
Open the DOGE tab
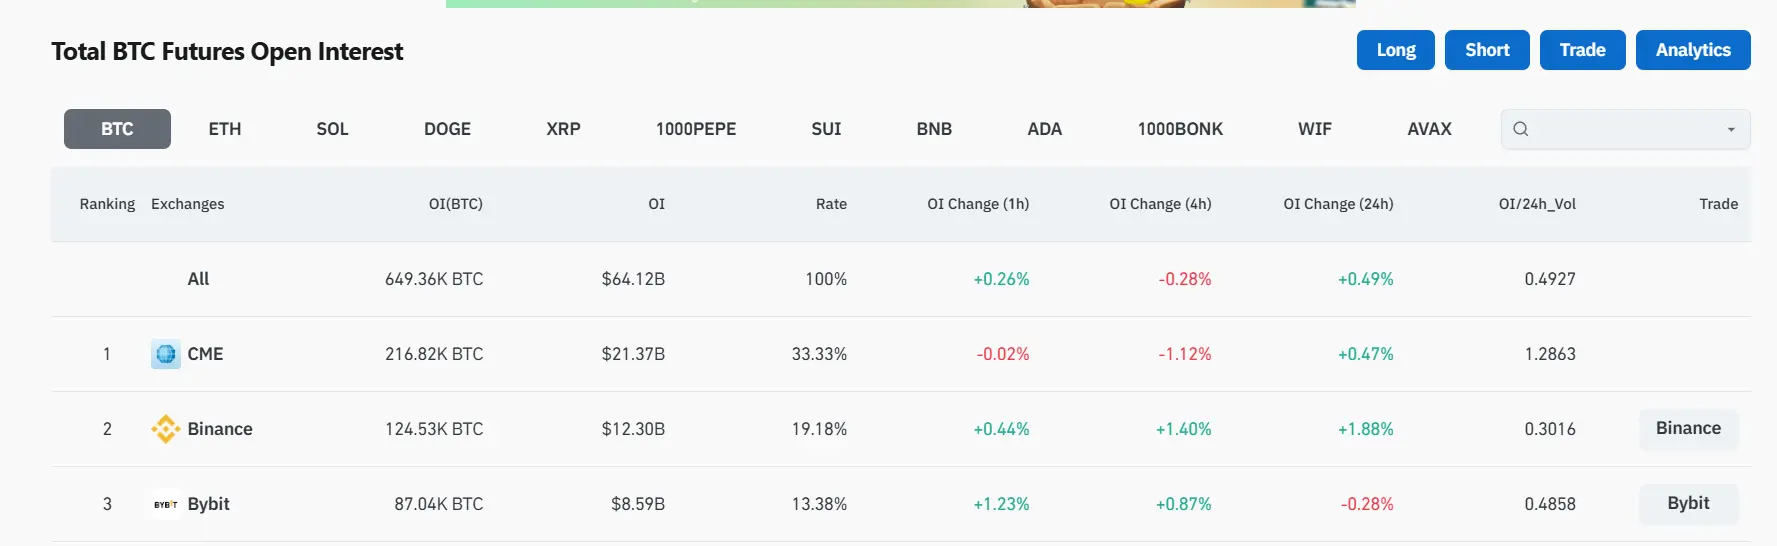pyautogui.click(x=447, y=129)
